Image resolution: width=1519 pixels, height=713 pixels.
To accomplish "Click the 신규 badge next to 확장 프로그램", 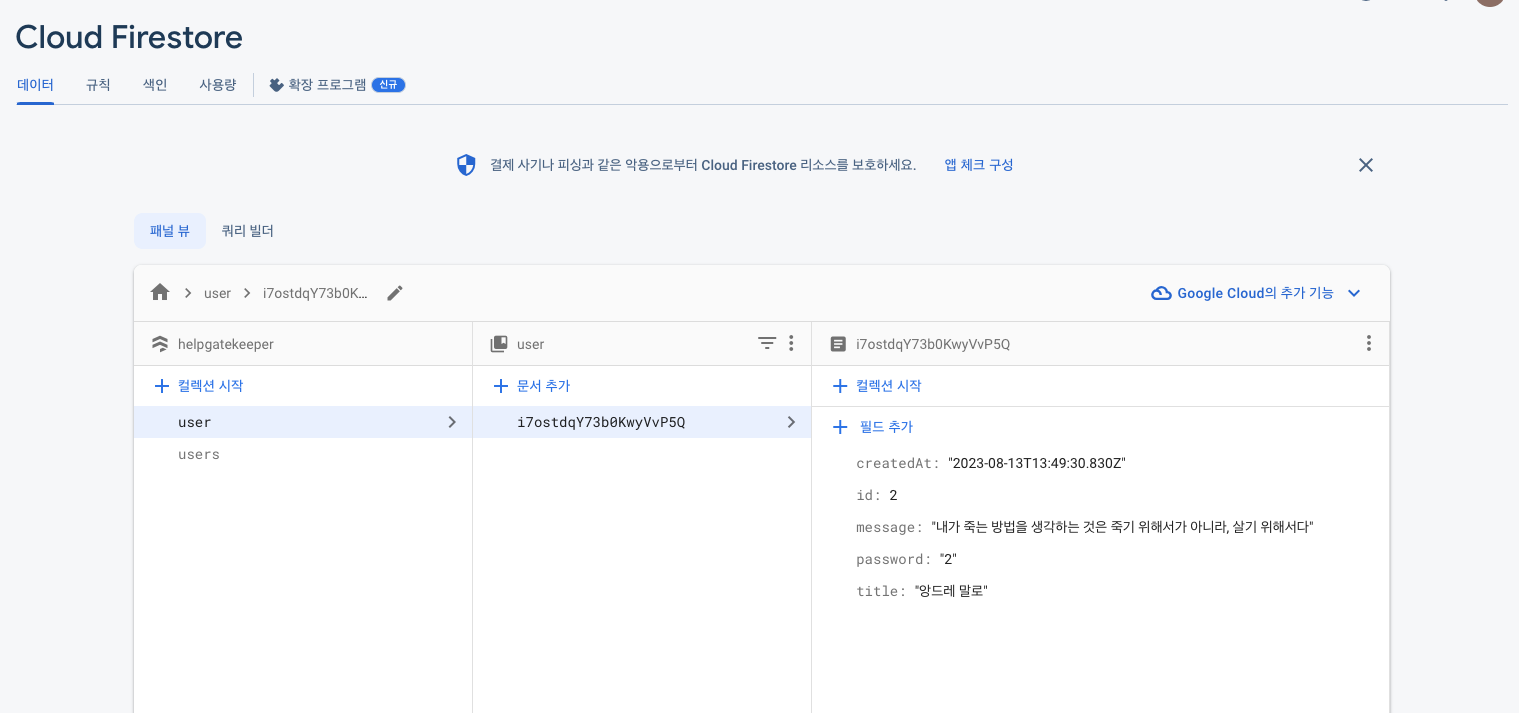I will pos(388,85).
